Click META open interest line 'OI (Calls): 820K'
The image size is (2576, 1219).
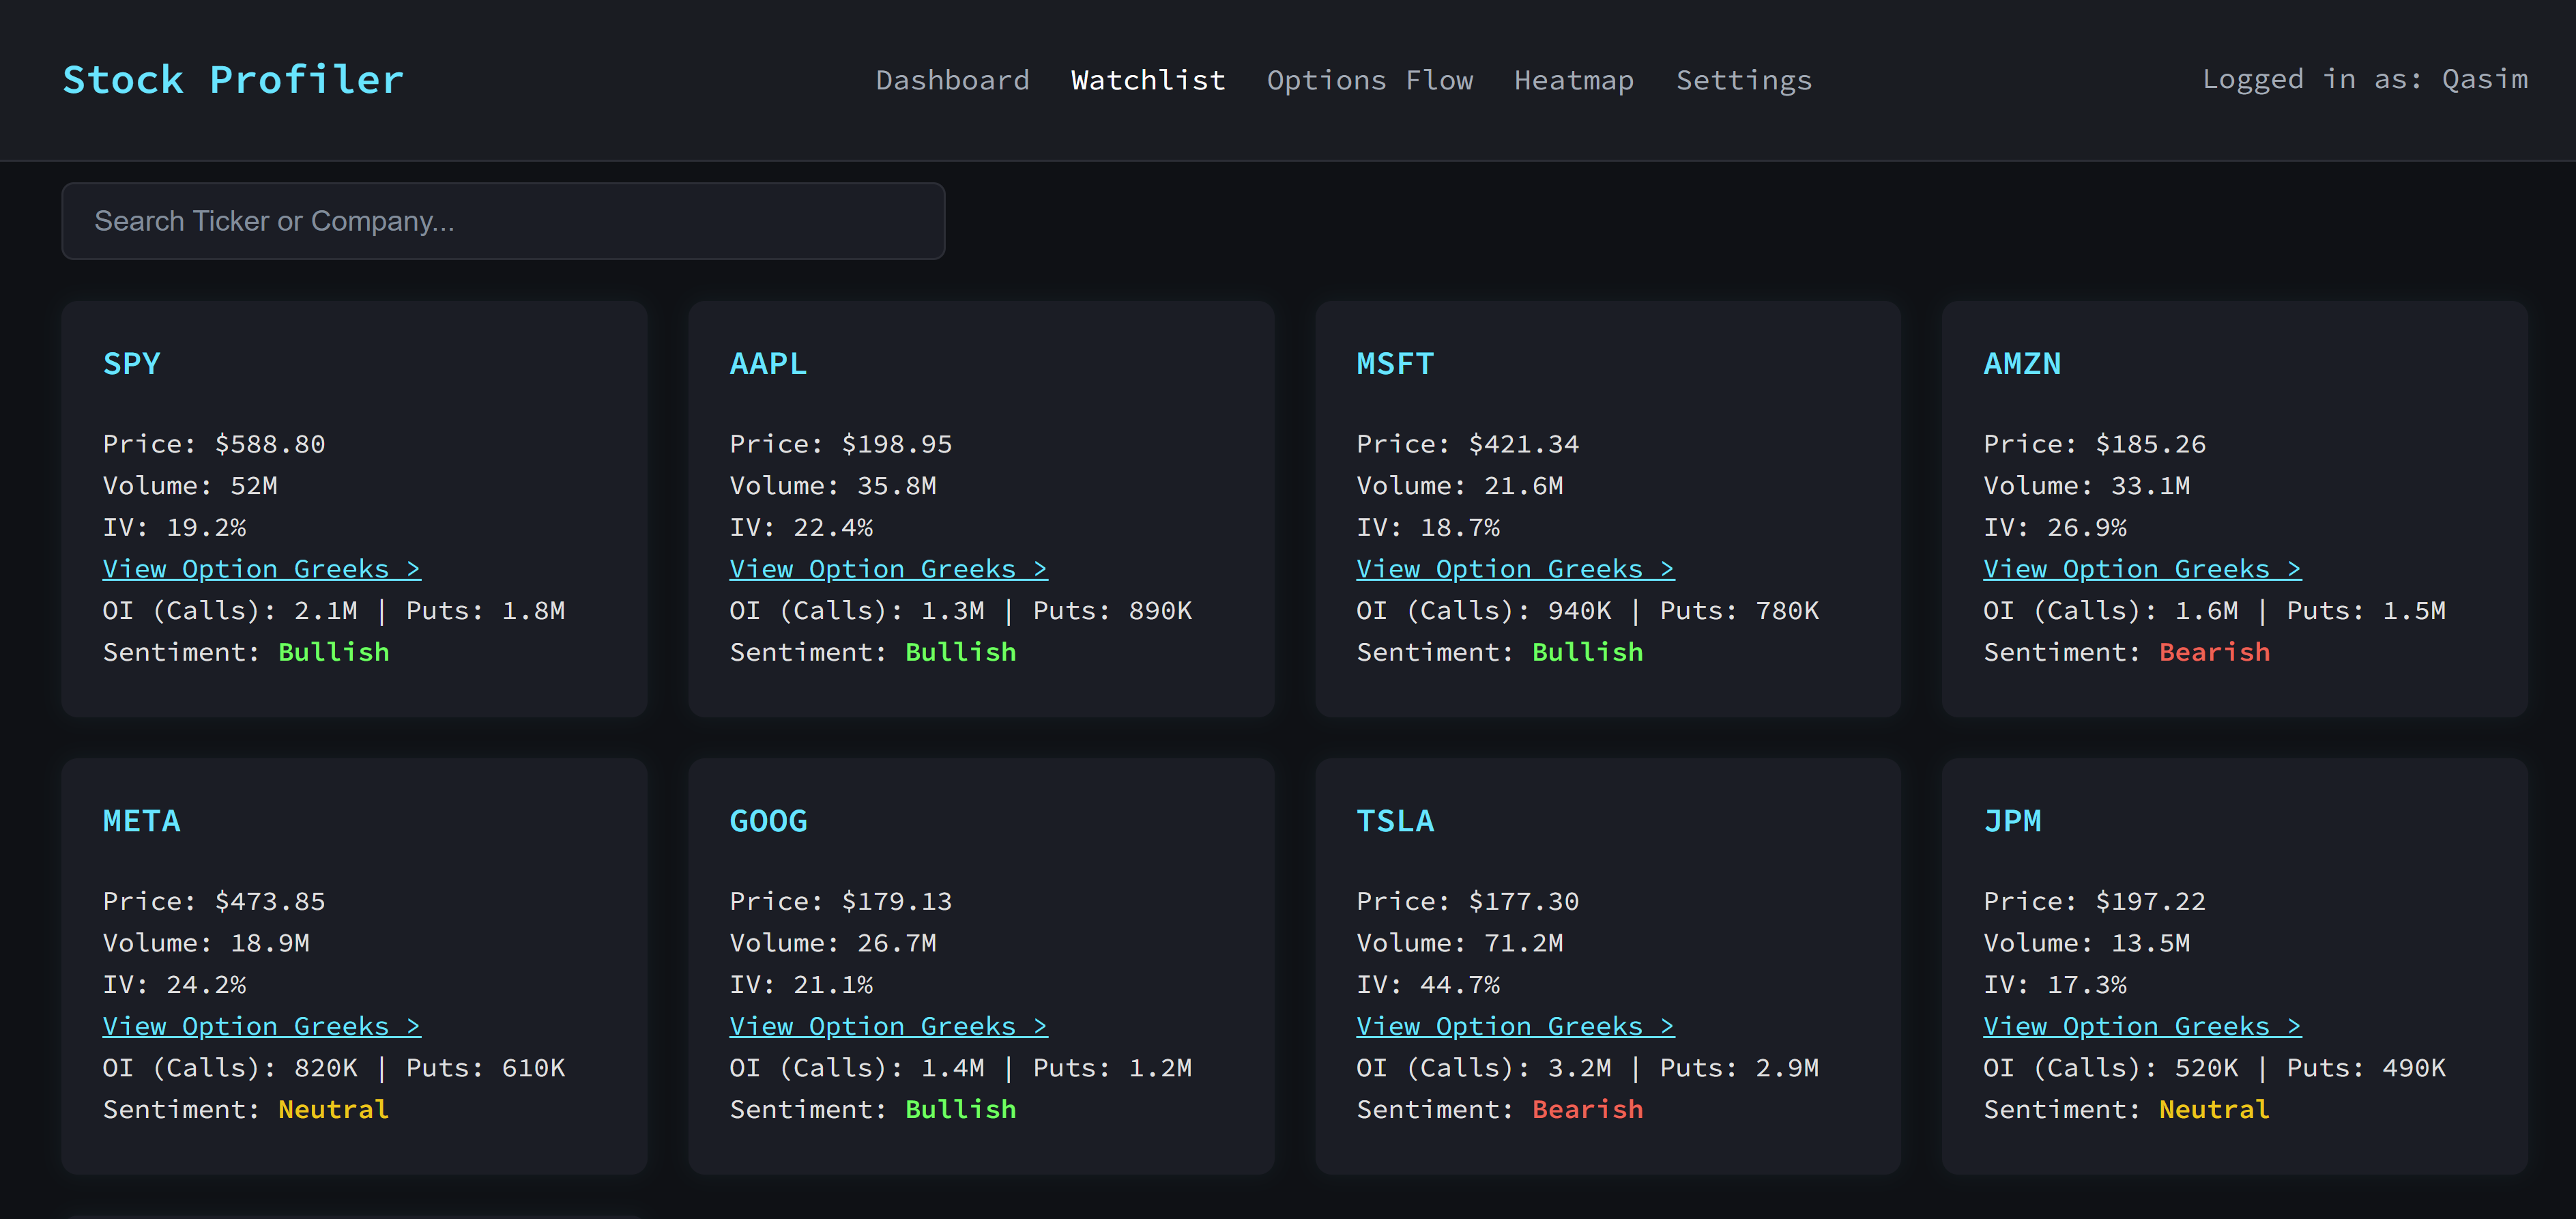(334, 1068)
